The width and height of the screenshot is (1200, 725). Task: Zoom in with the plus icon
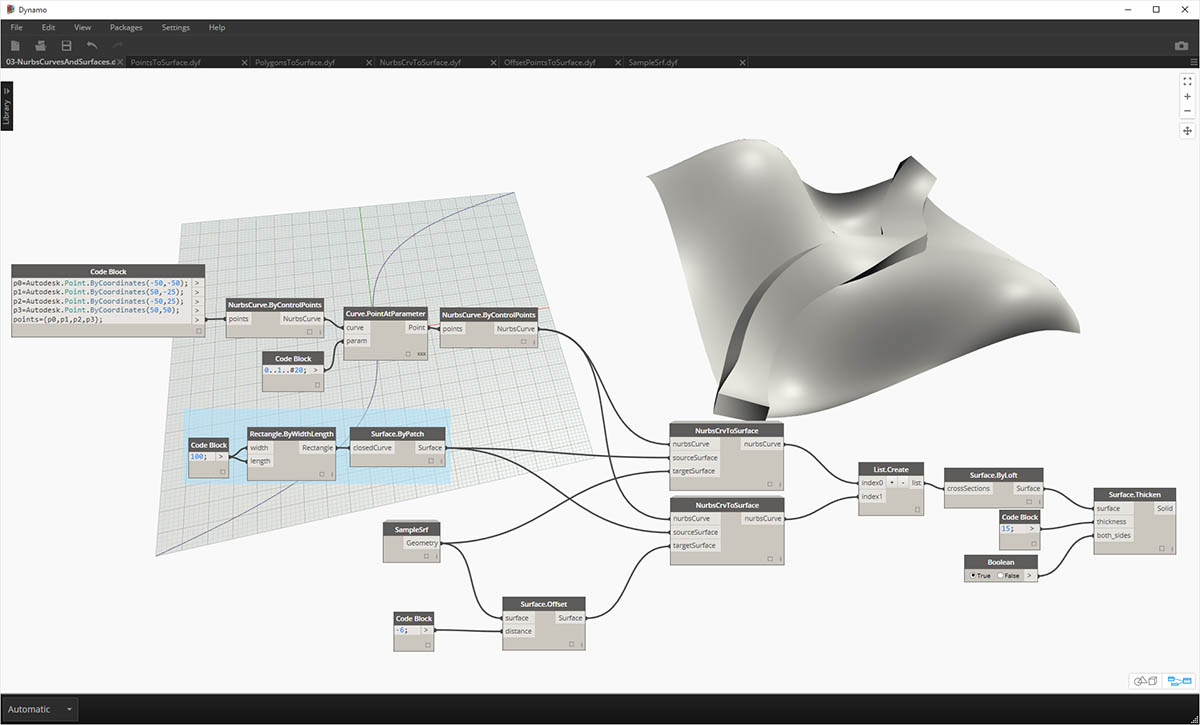click(1187, 97)
